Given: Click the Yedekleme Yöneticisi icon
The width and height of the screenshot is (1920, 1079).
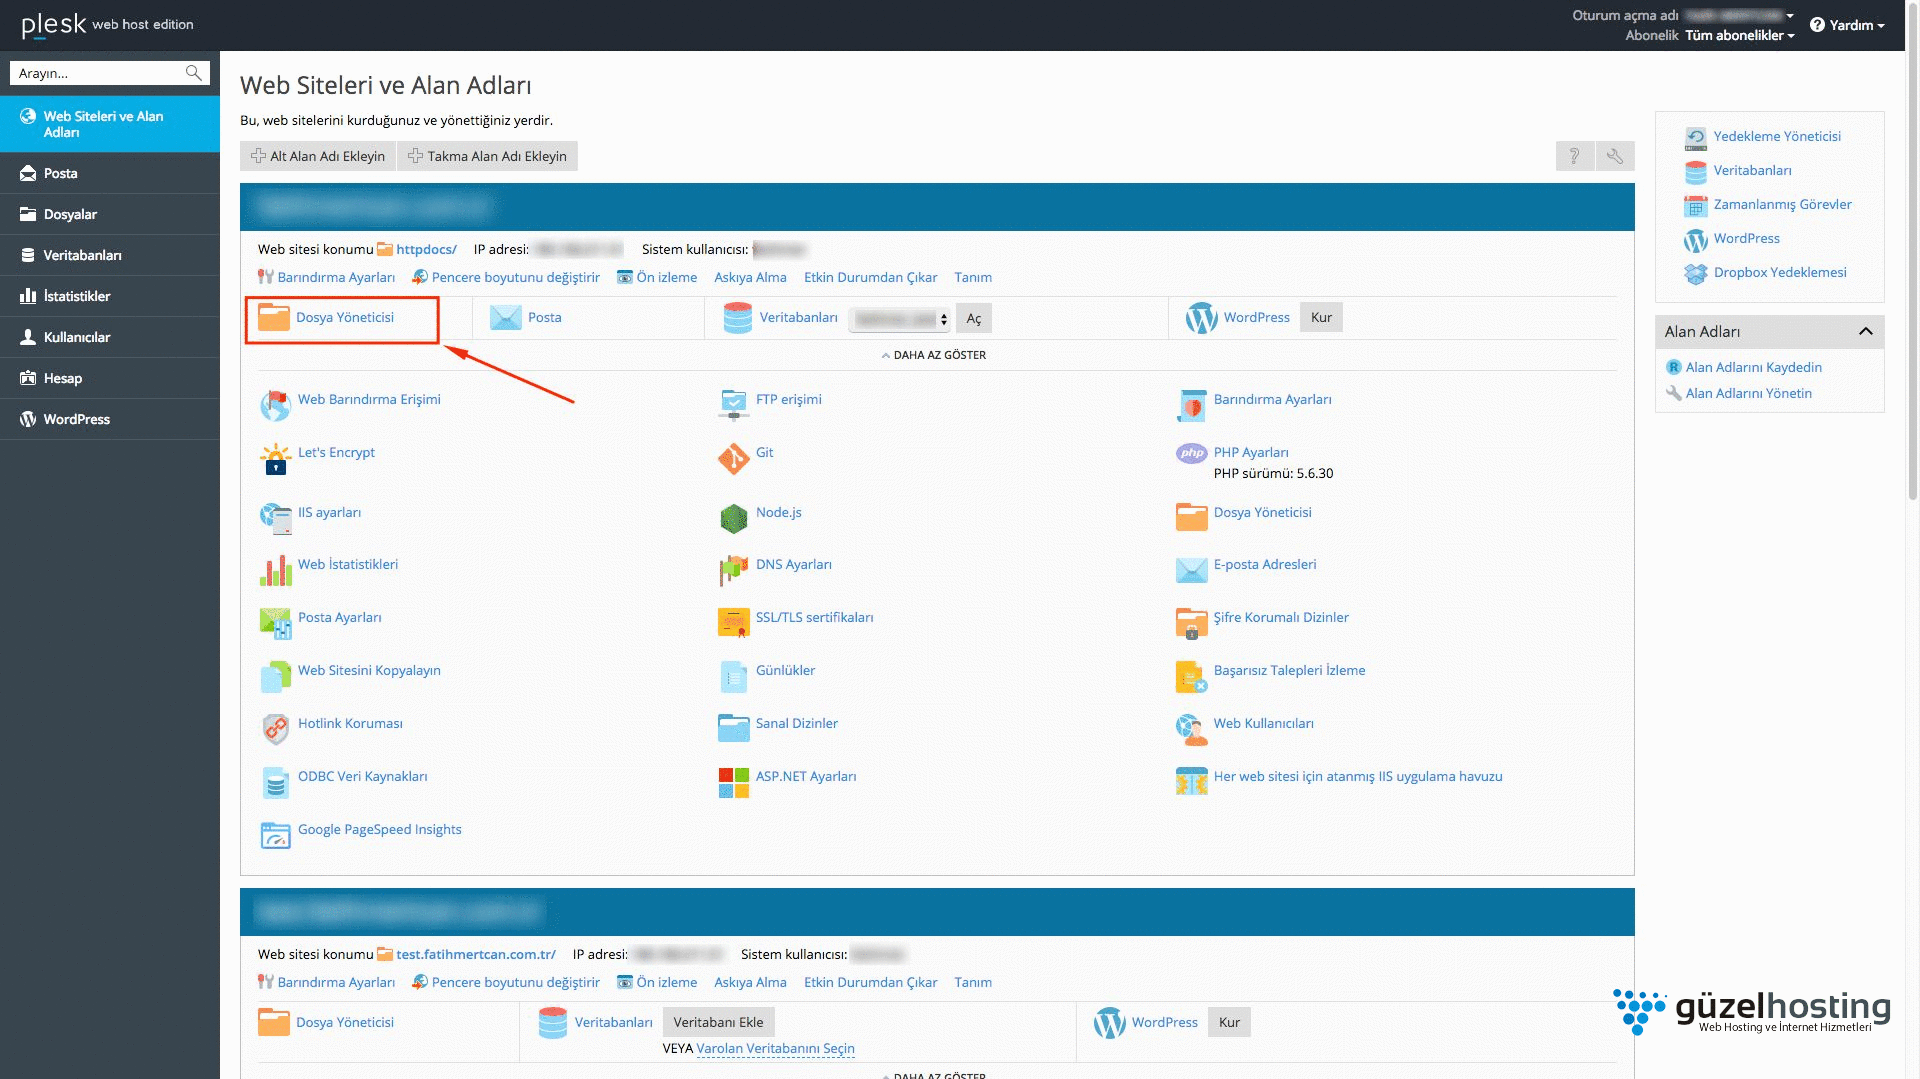Looking at the screenshot, I should coord(1695,137).
